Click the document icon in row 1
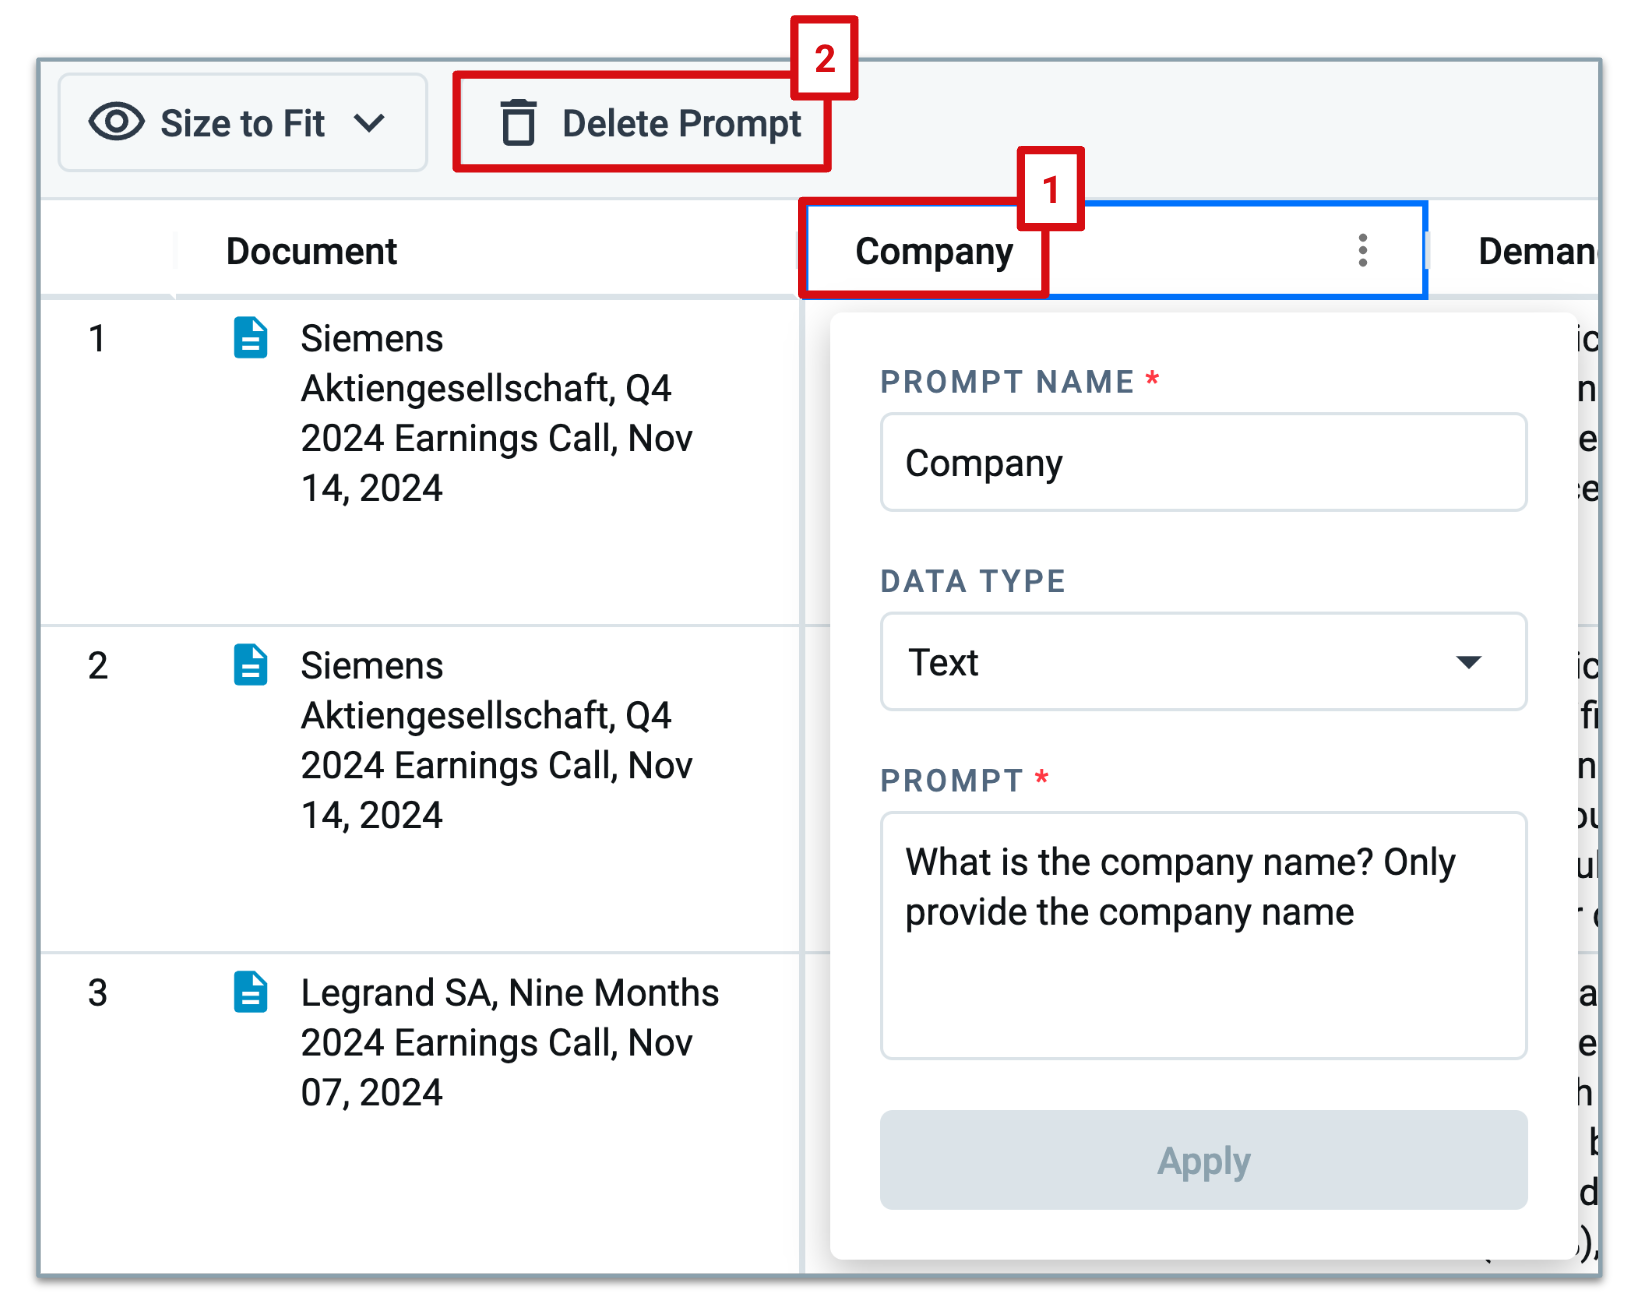 pos(250,338)
